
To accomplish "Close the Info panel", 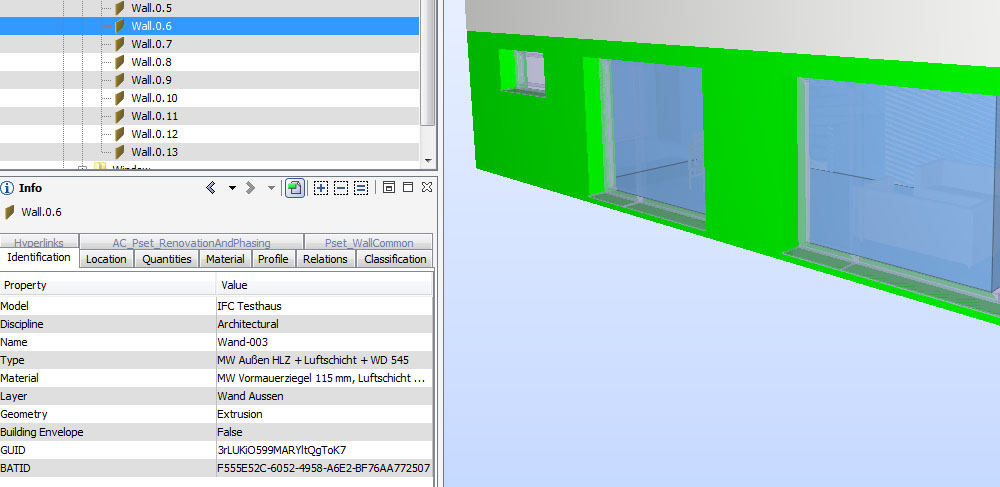I will [x=428, y=188].
